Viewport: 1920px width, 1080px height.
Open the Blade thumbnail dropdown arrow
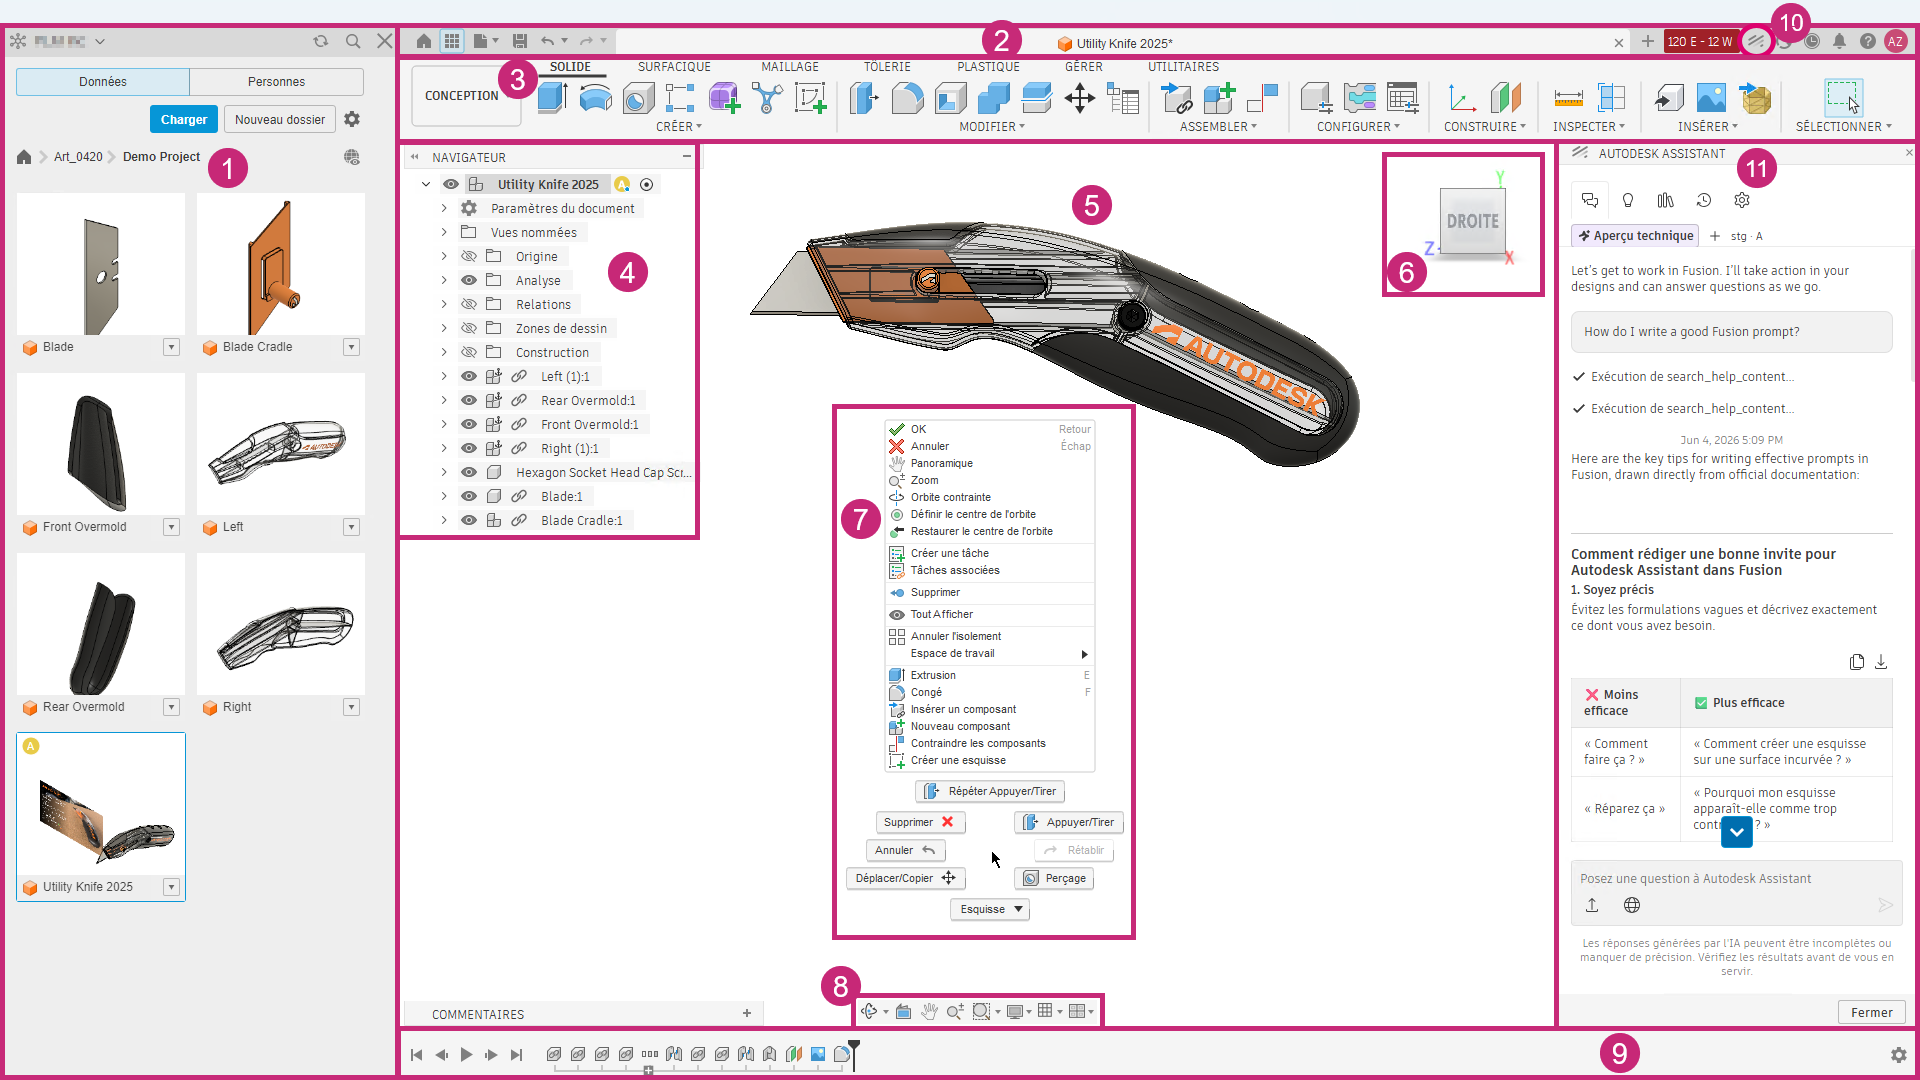pyautogui.click(x=171, y=347)
